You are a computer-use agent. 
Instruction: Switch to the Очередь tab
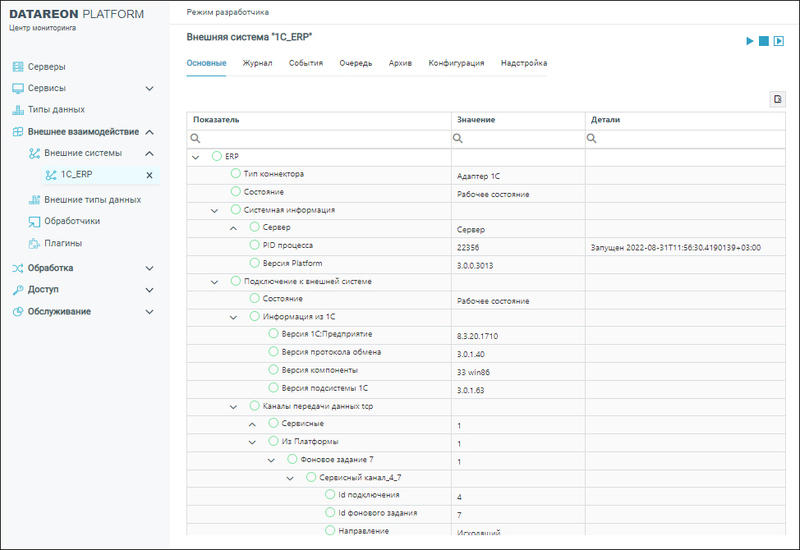click(356, 63)
